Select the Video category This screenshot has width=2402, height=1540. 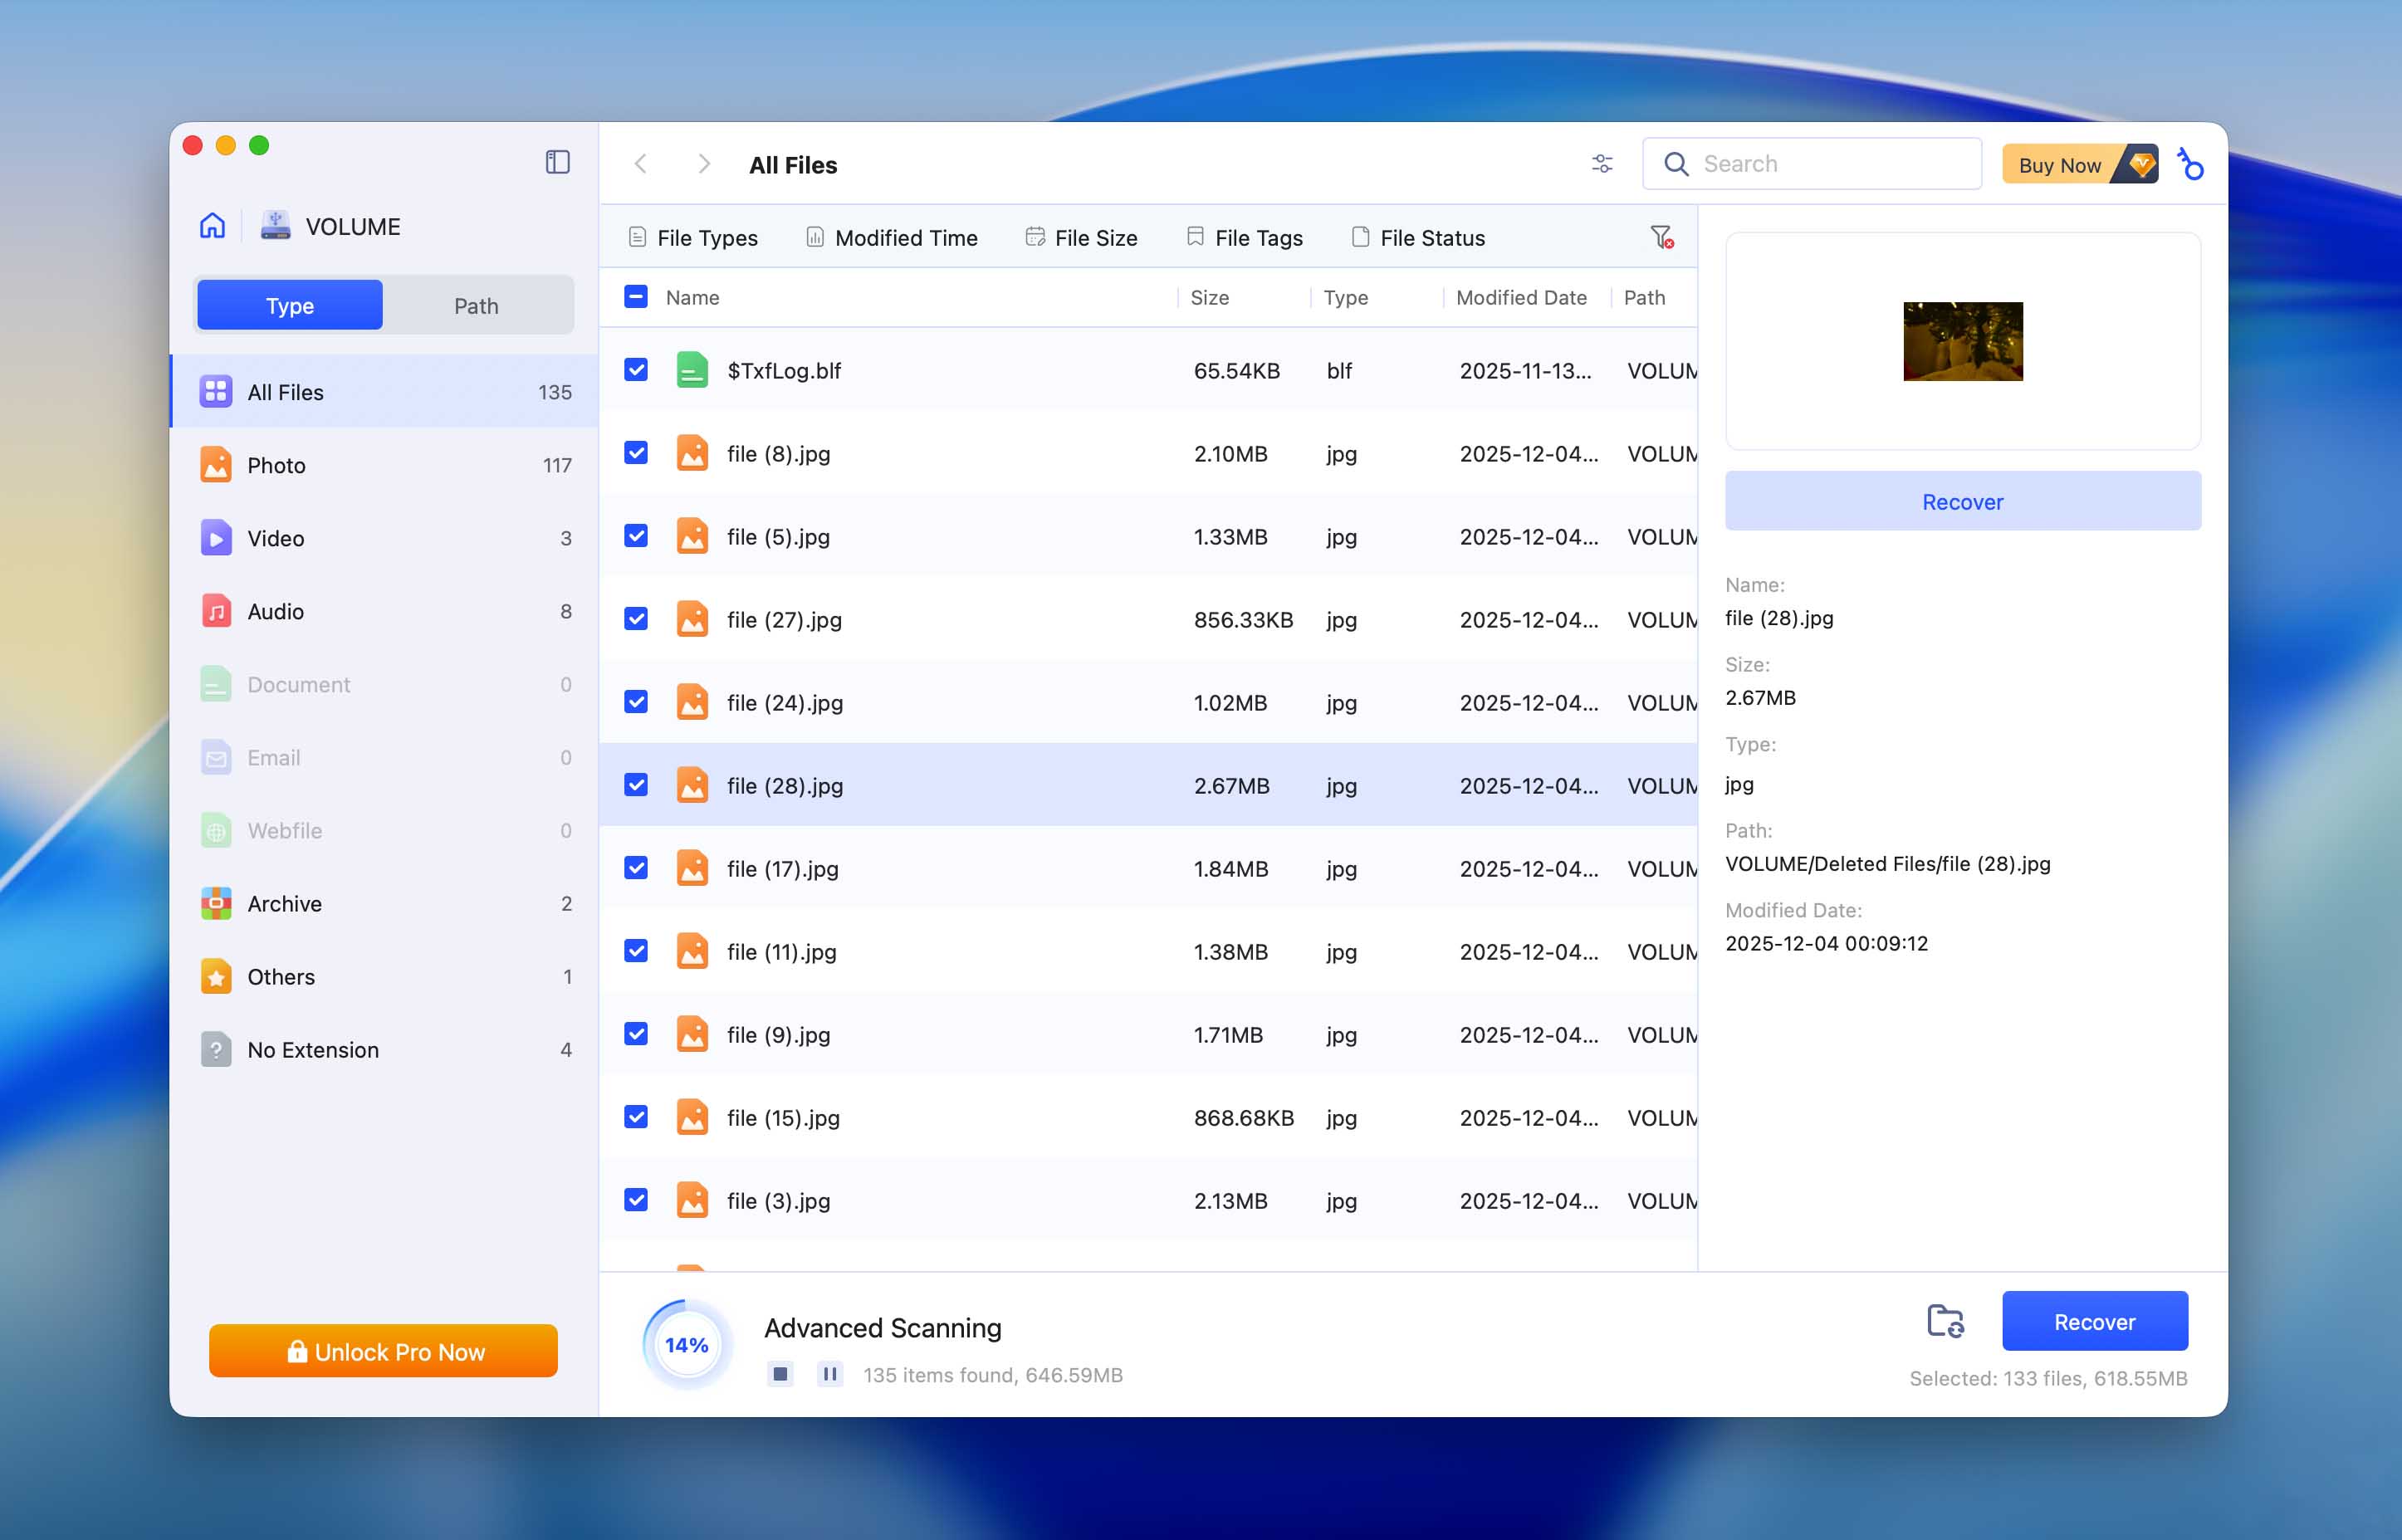(x=275, y=538)
